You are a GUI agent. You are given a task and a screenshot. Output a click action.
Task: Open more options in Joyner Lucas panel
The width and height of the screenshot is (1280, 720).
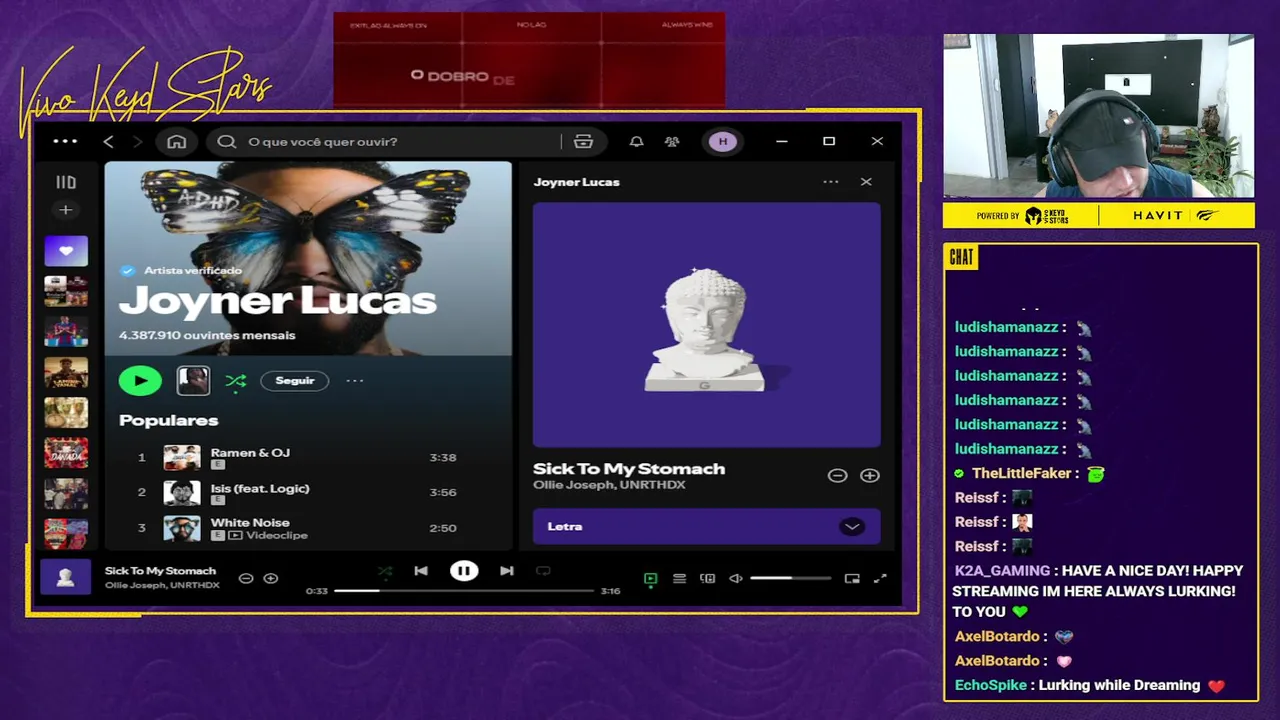831,182
